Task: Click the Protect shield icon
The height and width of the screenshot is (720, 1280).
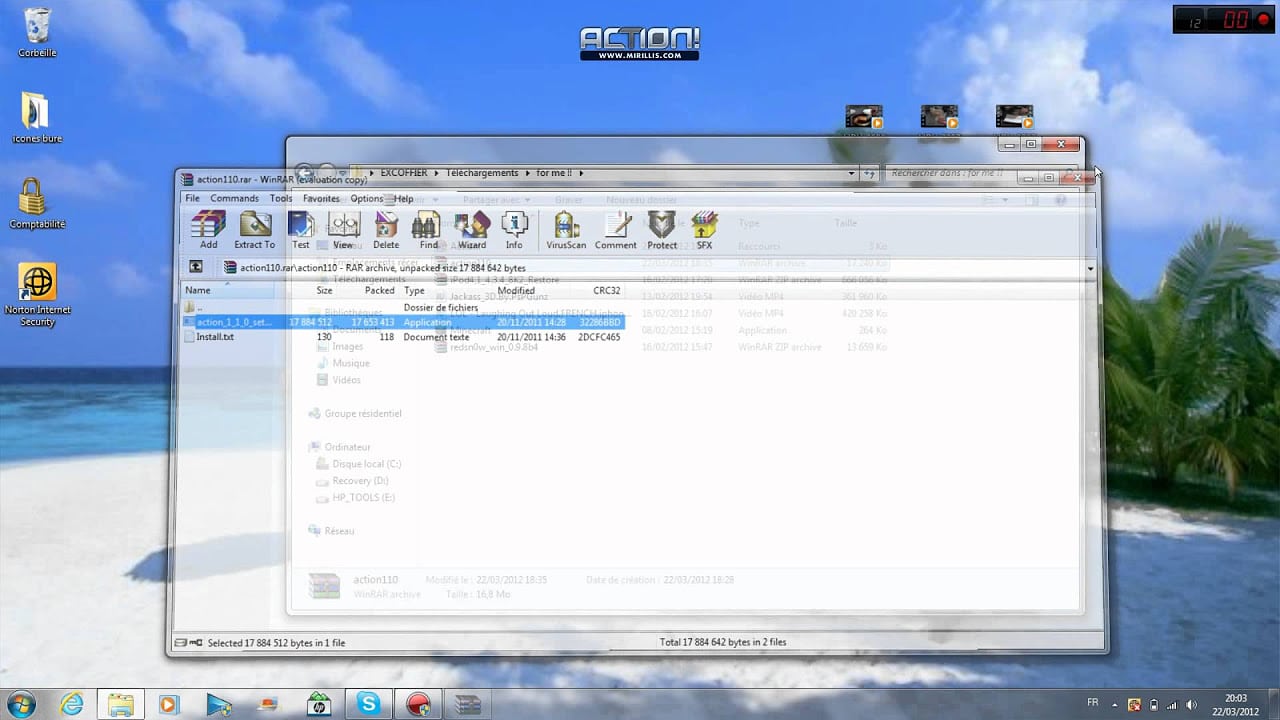Action: [662, 230]
